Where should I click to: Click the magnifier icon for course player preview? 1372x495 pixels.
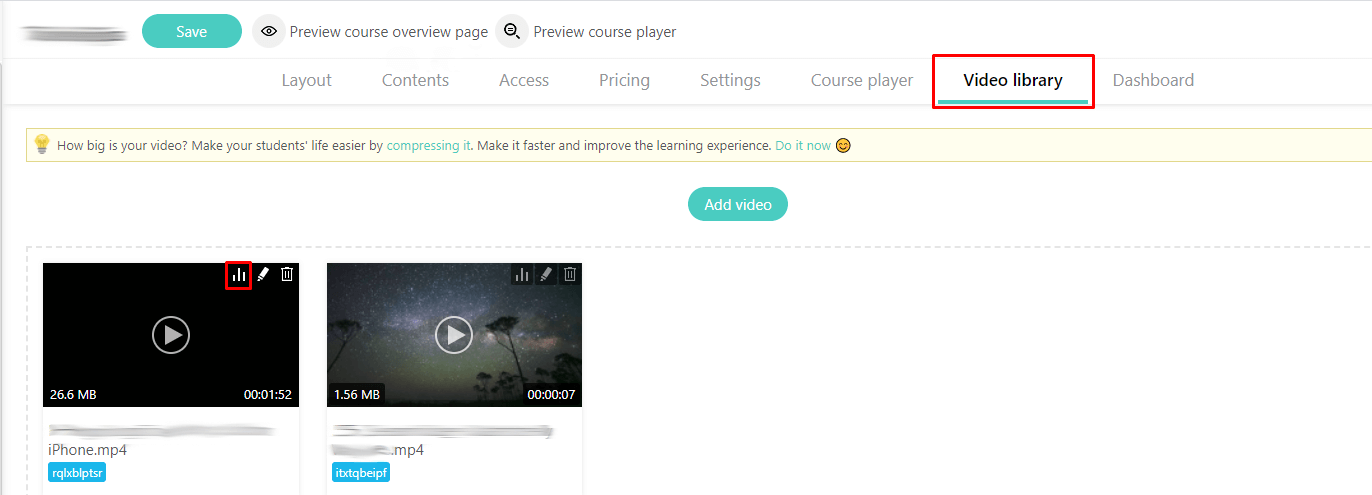[x=512, y=32]
